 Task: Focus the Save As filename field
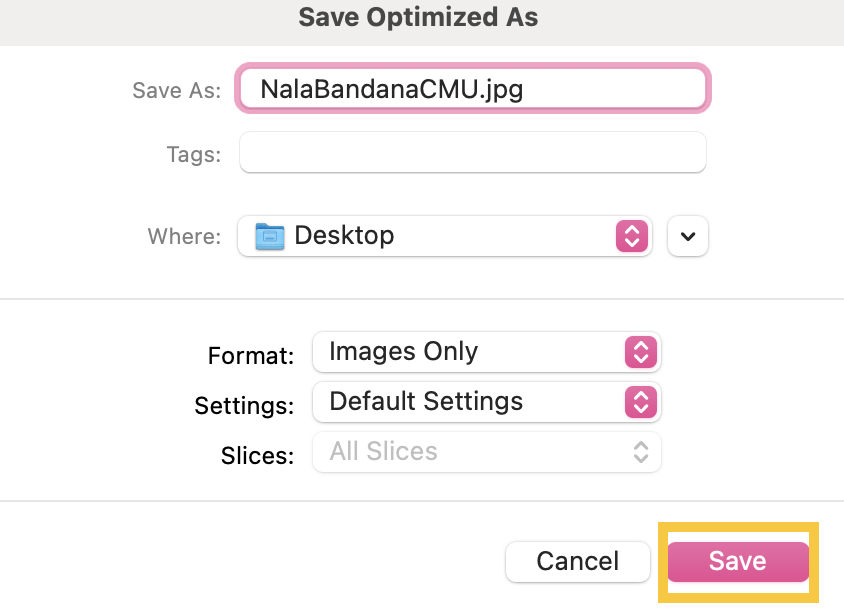(x=472, y=89)
